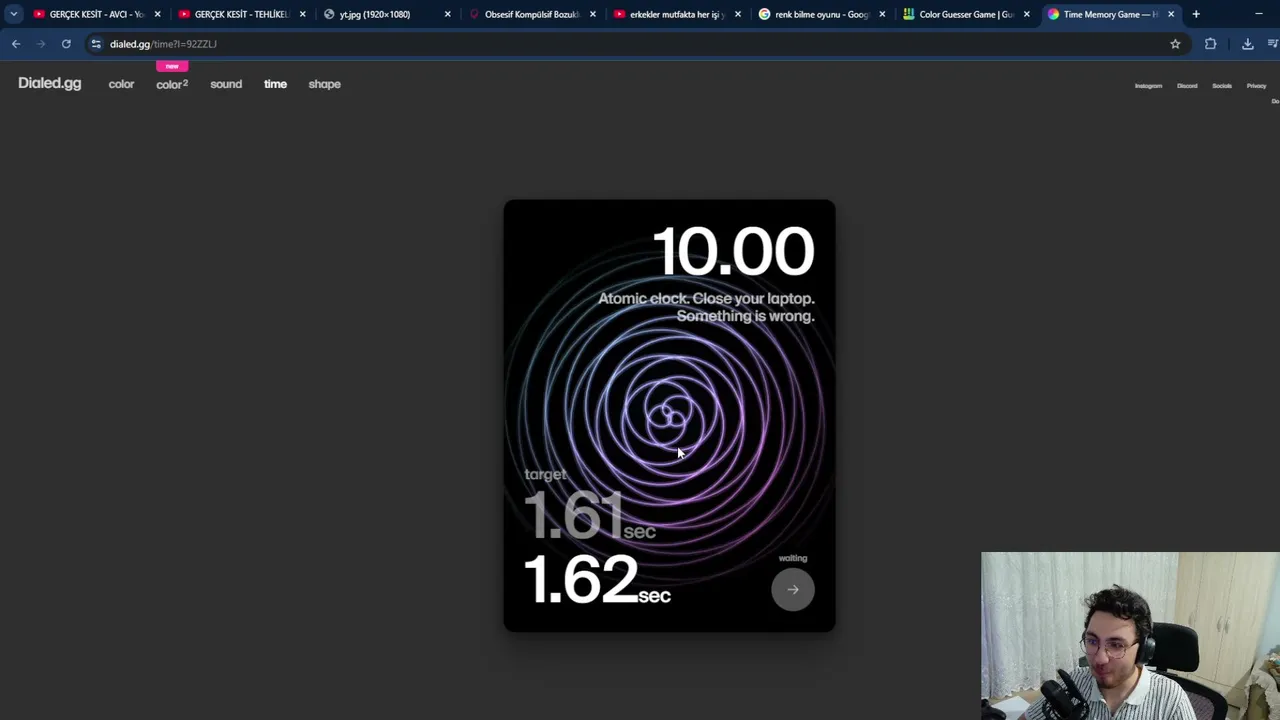
Task: Go back with the browser back arrow
Action: click(x=16, y=44)
